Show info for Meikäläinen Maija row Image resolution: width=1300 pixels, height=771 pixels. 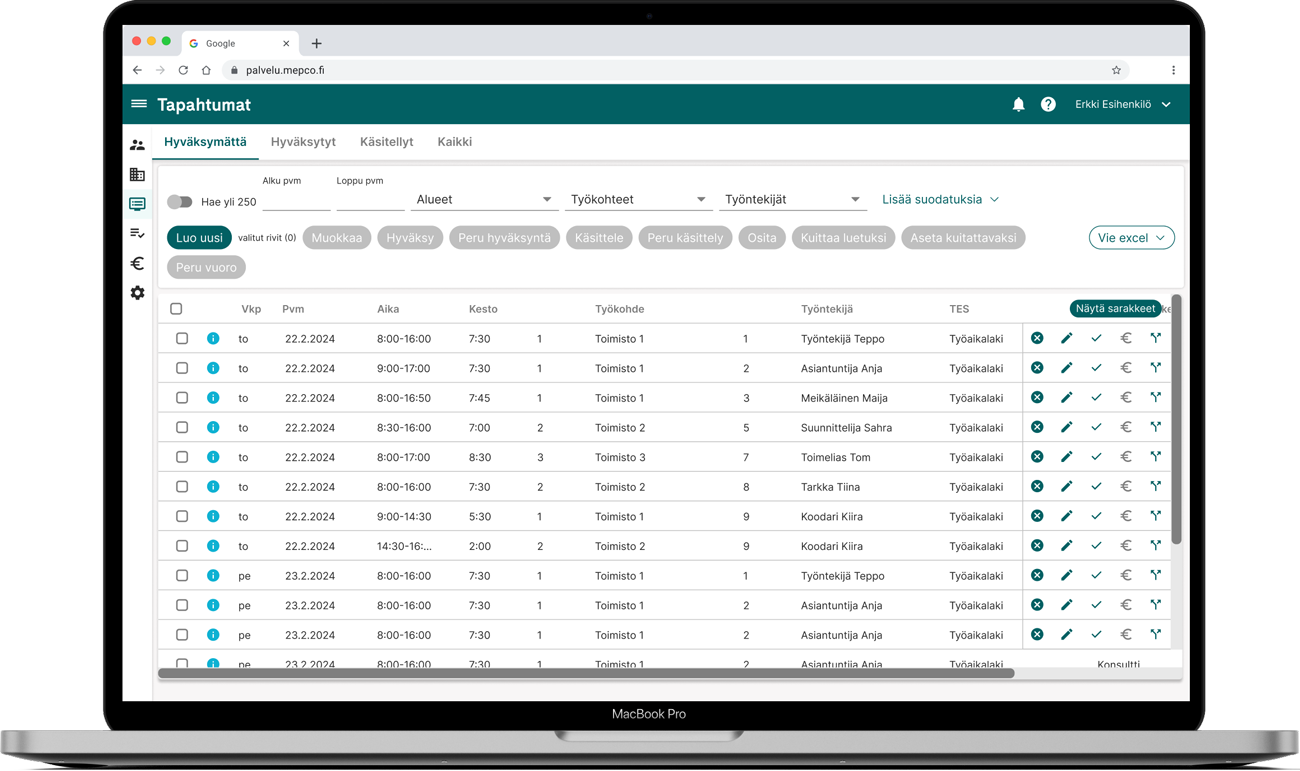[x=213, y=398]
